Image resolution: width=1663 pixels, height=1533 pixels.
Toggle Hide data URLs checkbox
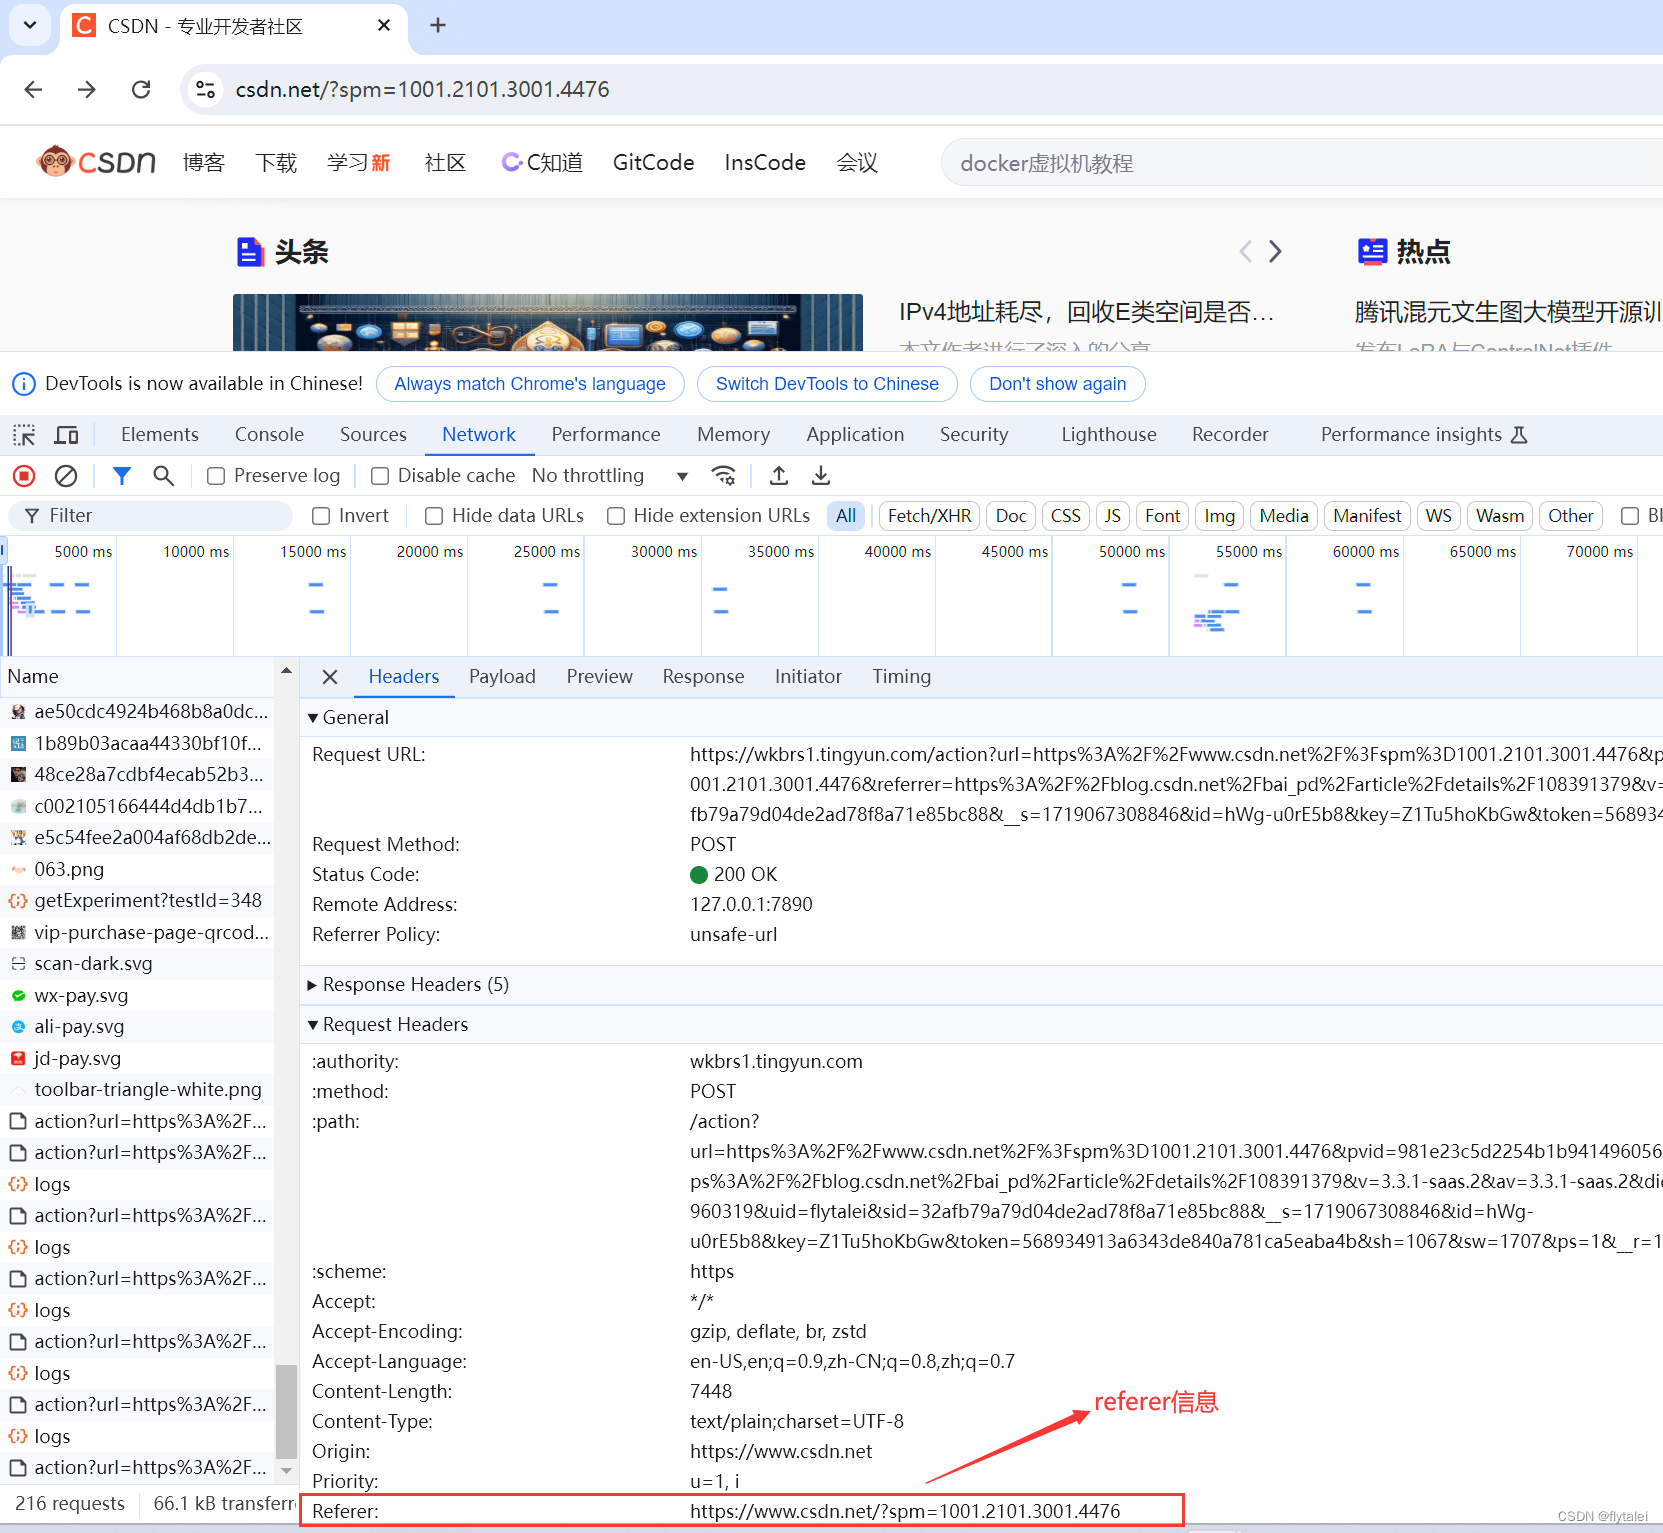coord(434,516)
